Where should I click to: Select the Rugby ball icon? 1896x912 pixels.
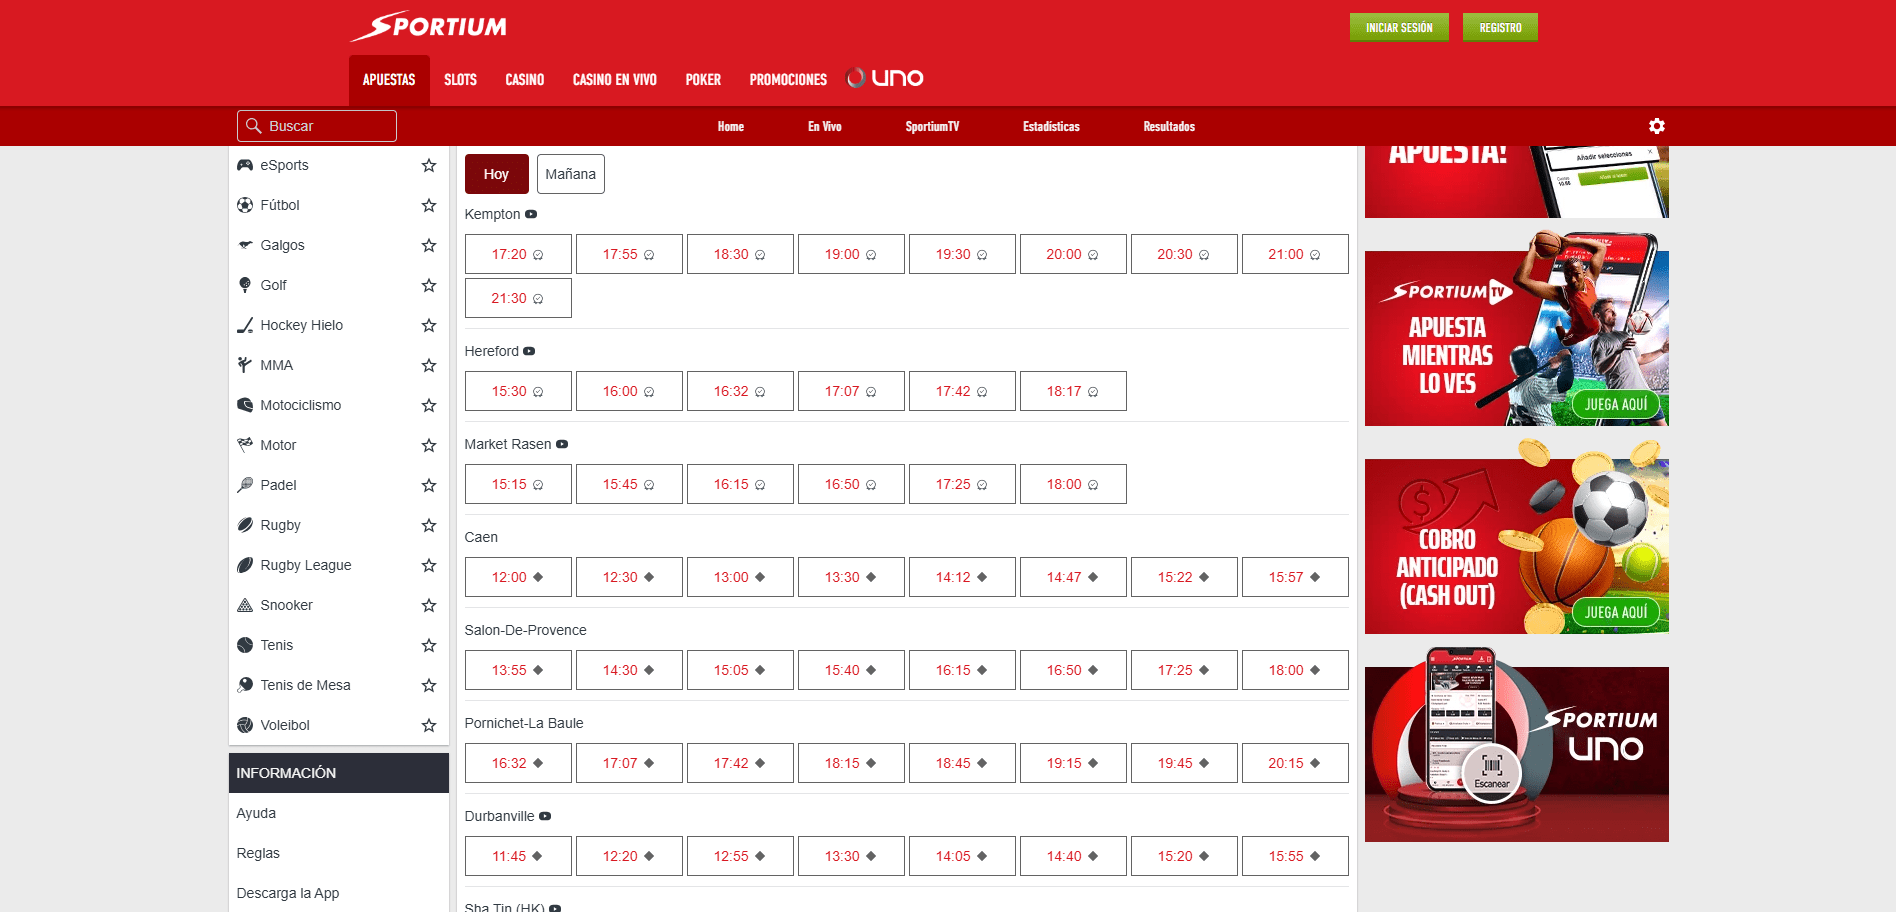pyautogui.click(x=245, y=525)
